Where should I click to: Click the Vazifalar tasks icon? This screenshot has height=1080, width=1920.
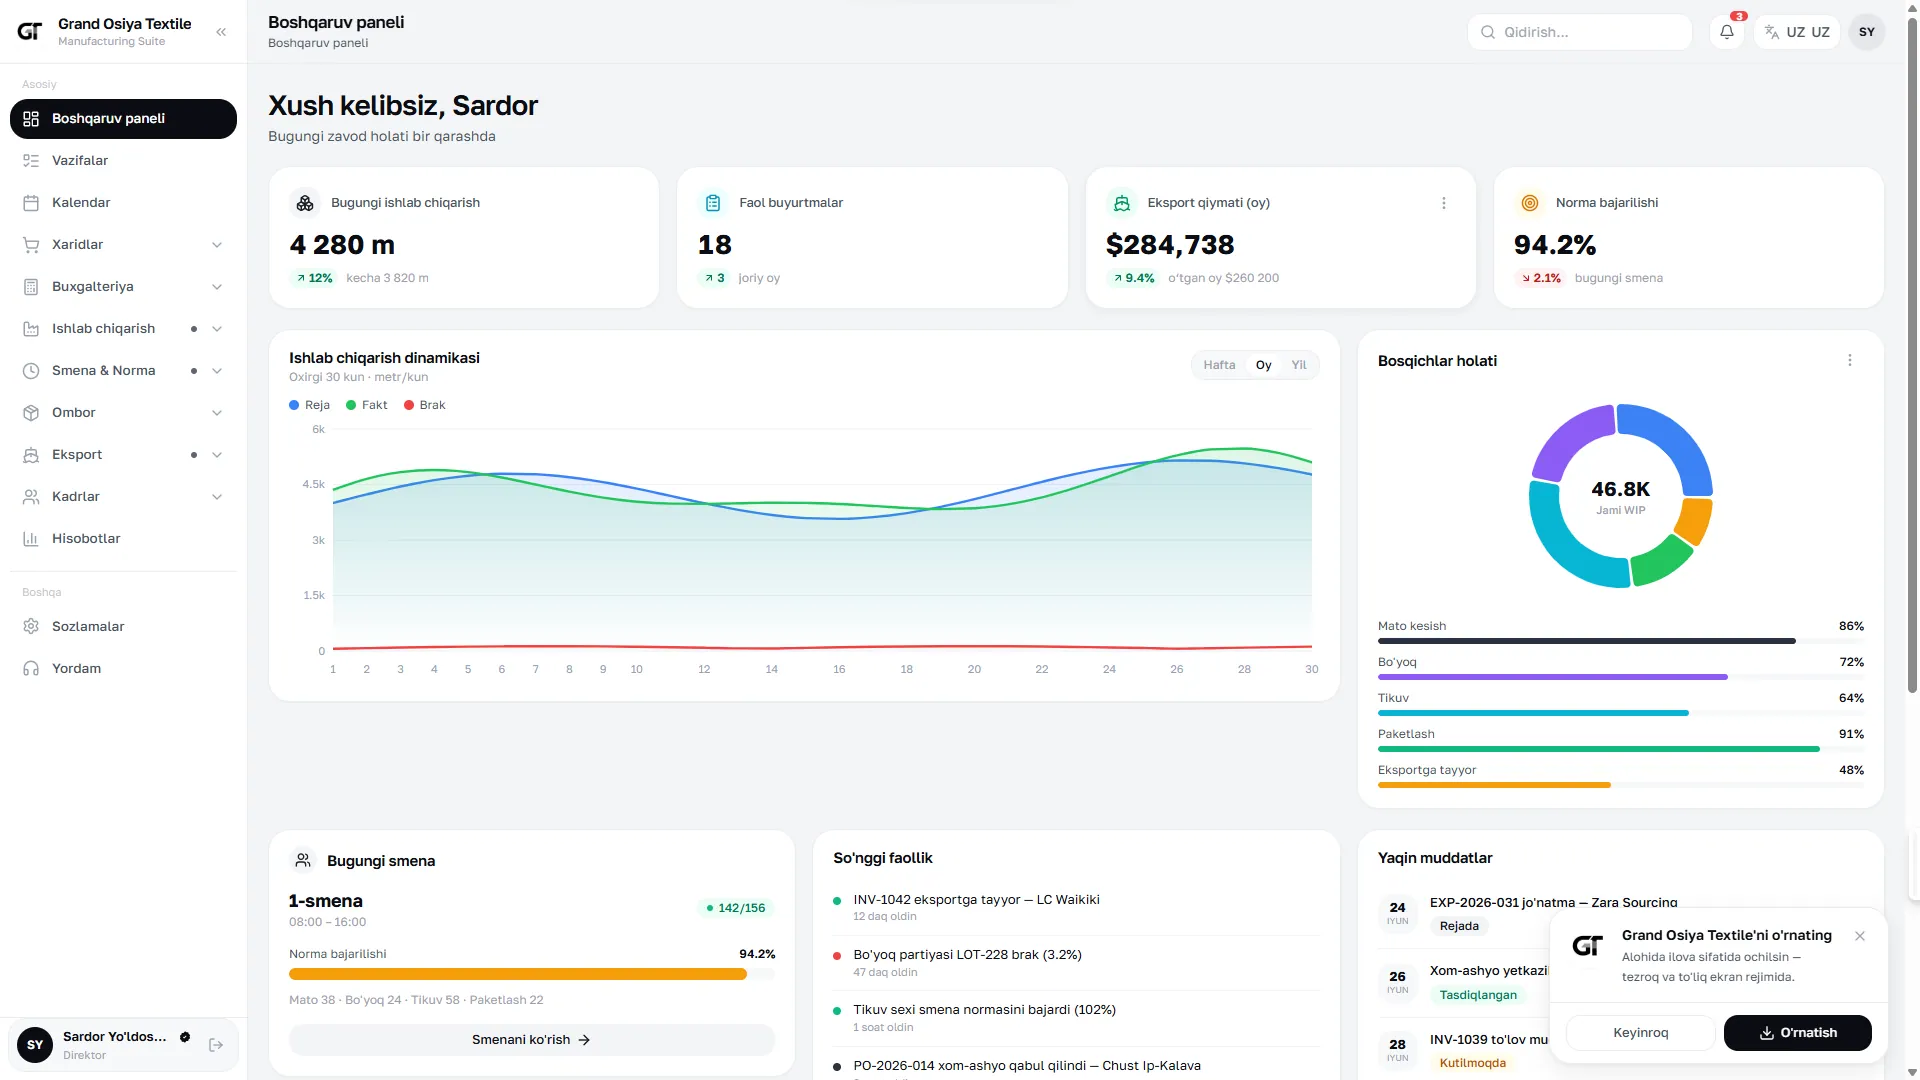31,160
